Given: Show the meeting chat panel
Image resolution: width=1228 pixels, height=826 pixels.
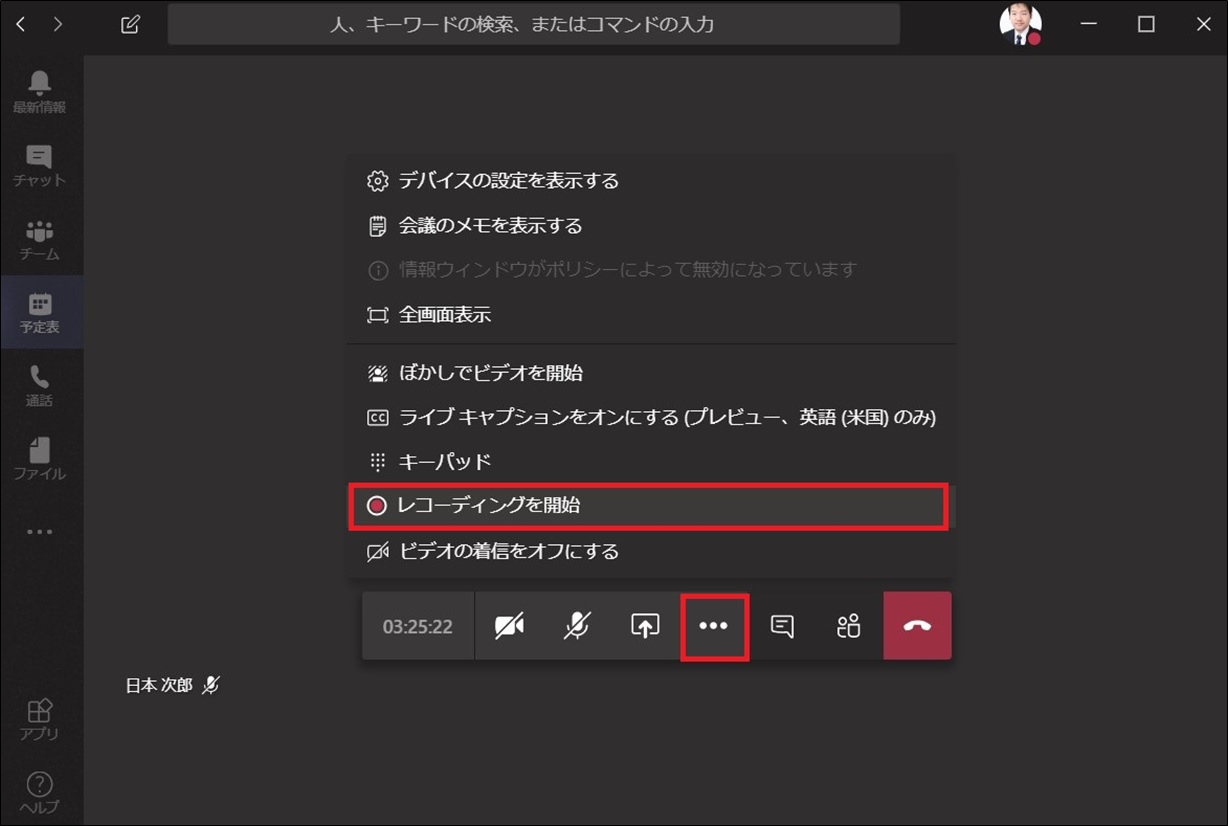Looking at the screenshot, I should (781, 625).
